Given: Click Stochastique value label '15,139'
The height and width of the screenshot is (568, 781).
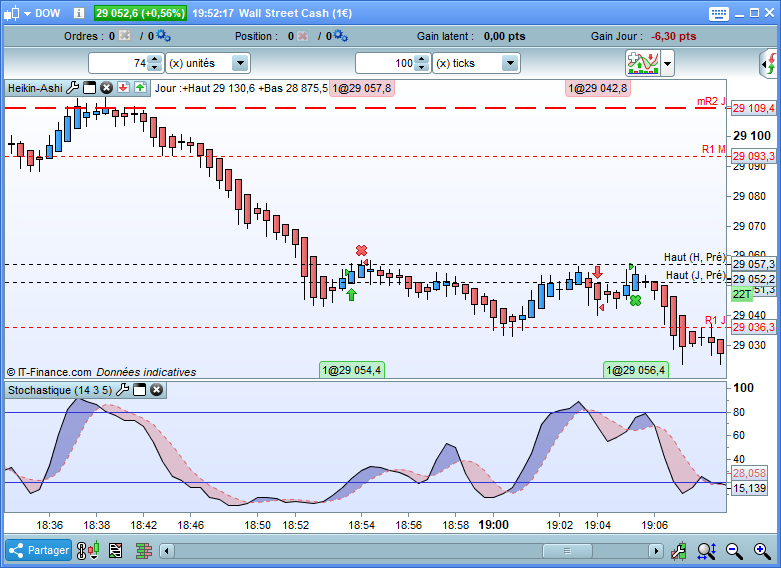Looking at the screenshot, I should click(749, 488).
